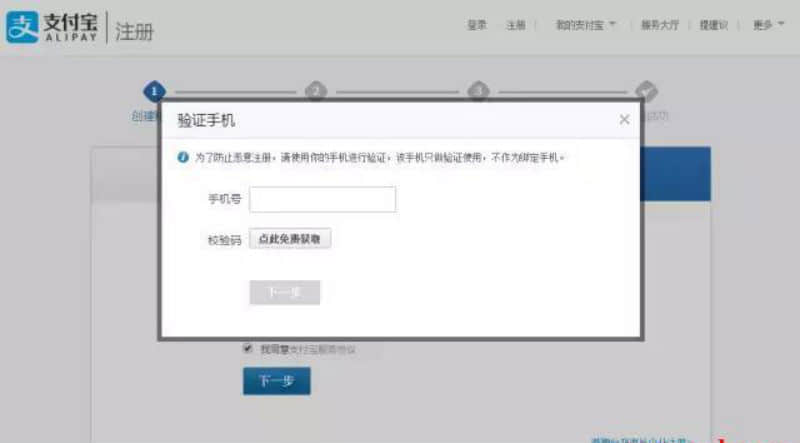Click the blue link at bottom right of the form

coord(640,439)
